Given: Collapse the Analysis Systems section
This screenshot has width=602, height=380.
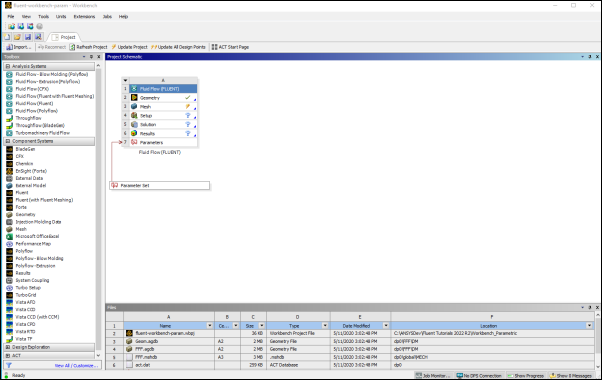Looking at the screenshot, I should [x=8, y=66].
